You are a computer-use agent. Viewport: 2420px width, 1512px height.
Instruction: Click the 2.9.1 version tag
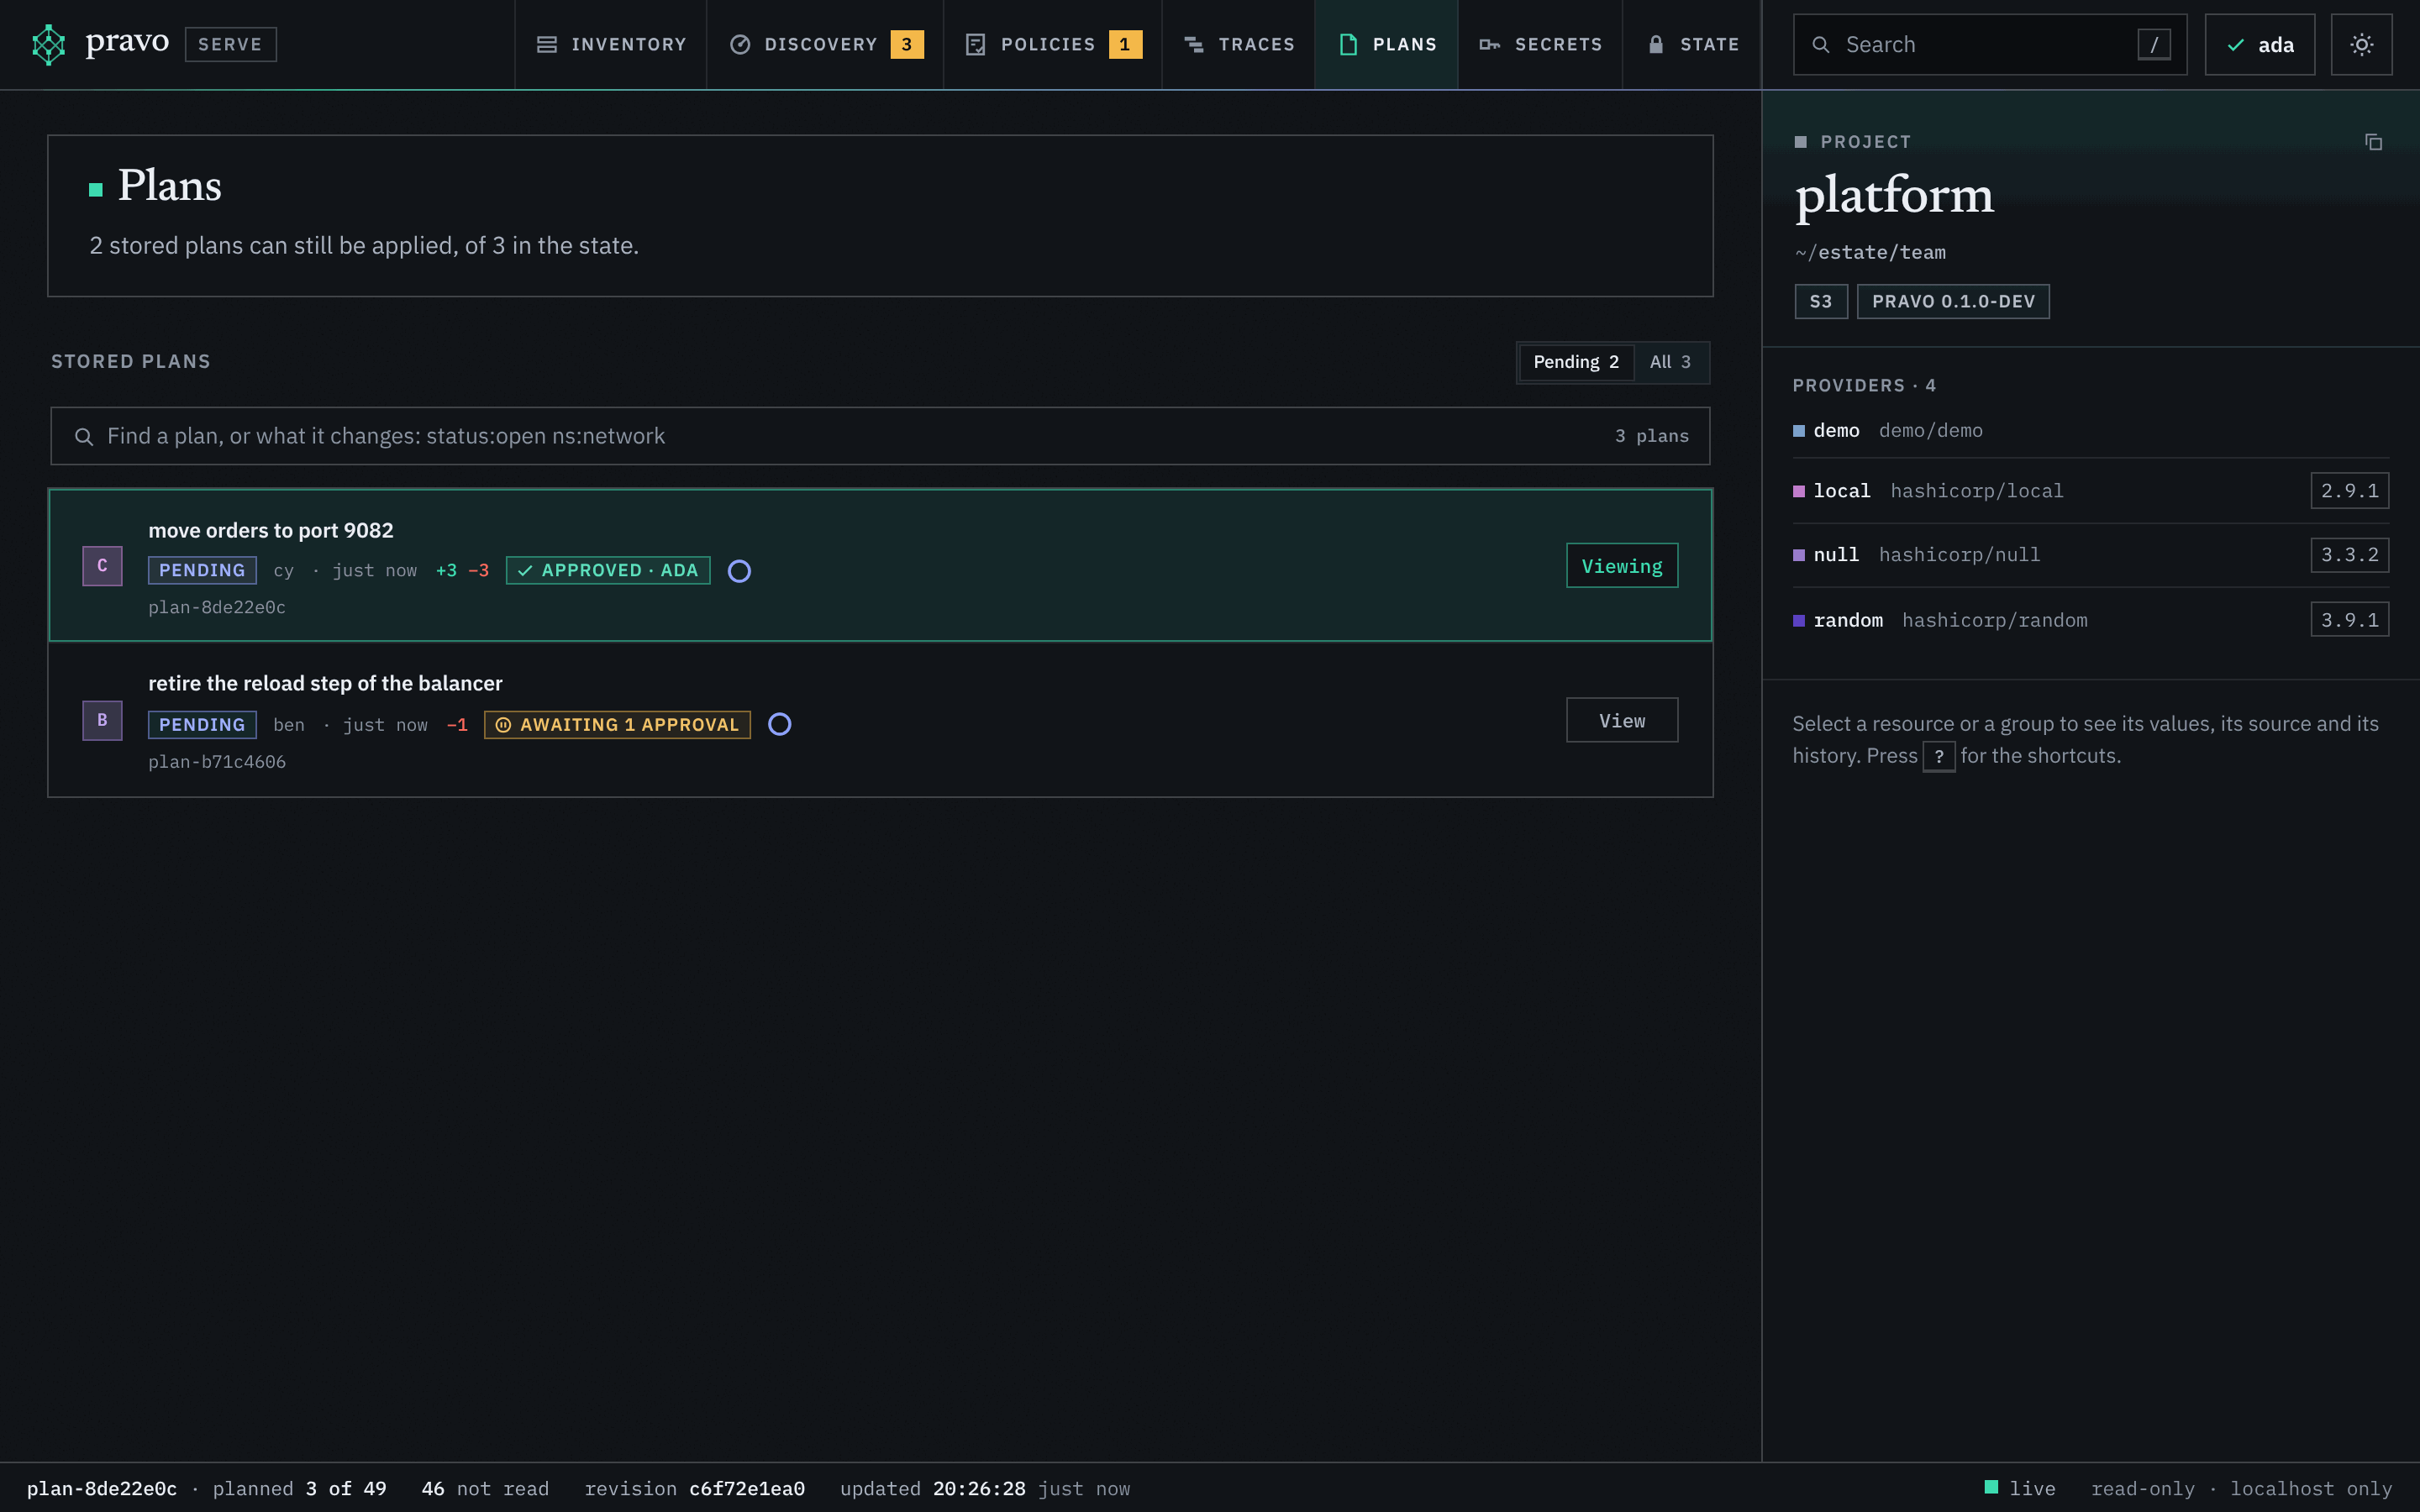pyautogui.click(x=2349, y=491)
